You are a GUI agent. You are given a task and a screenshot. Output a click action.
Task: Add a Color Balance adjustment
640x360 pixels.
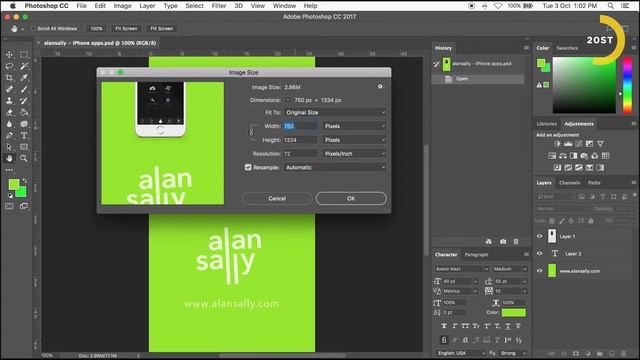(x=563, y=156)
